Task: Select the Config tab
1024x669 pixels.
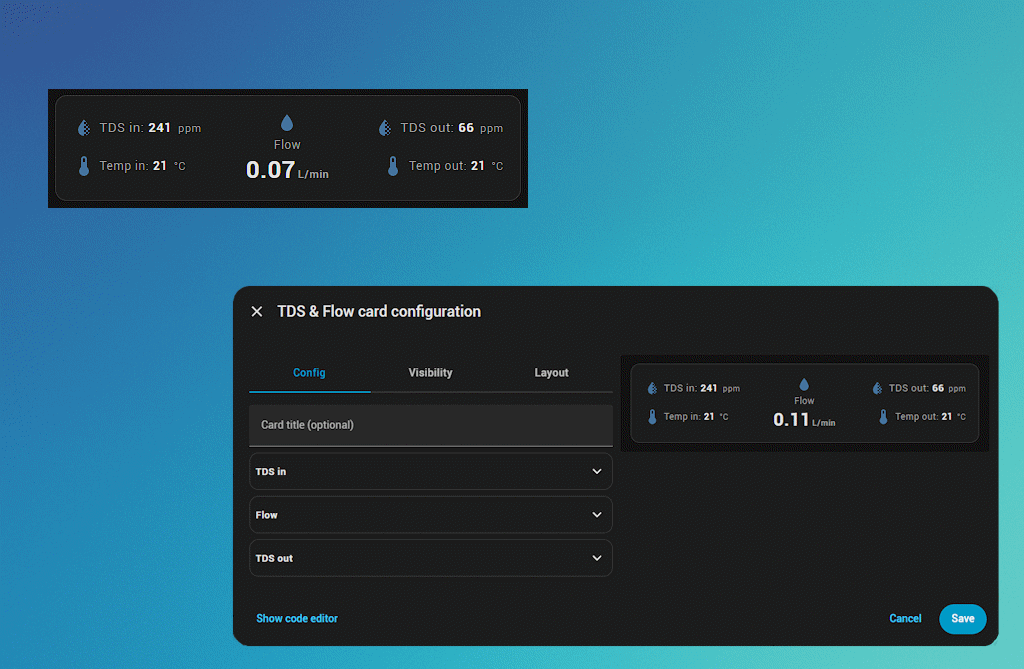Action: [309, 372]
